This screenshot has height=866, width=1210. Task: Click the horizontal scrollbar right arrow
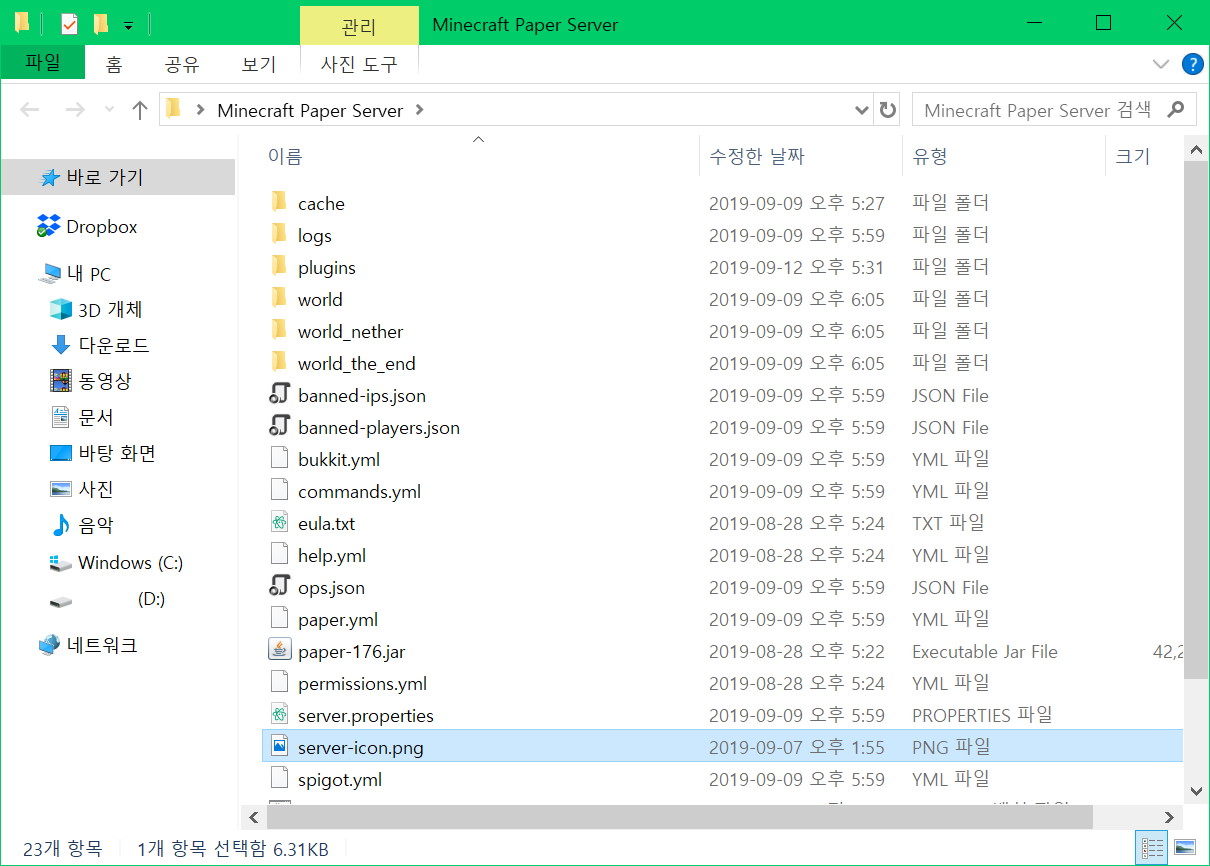(x=1170, y=817)
